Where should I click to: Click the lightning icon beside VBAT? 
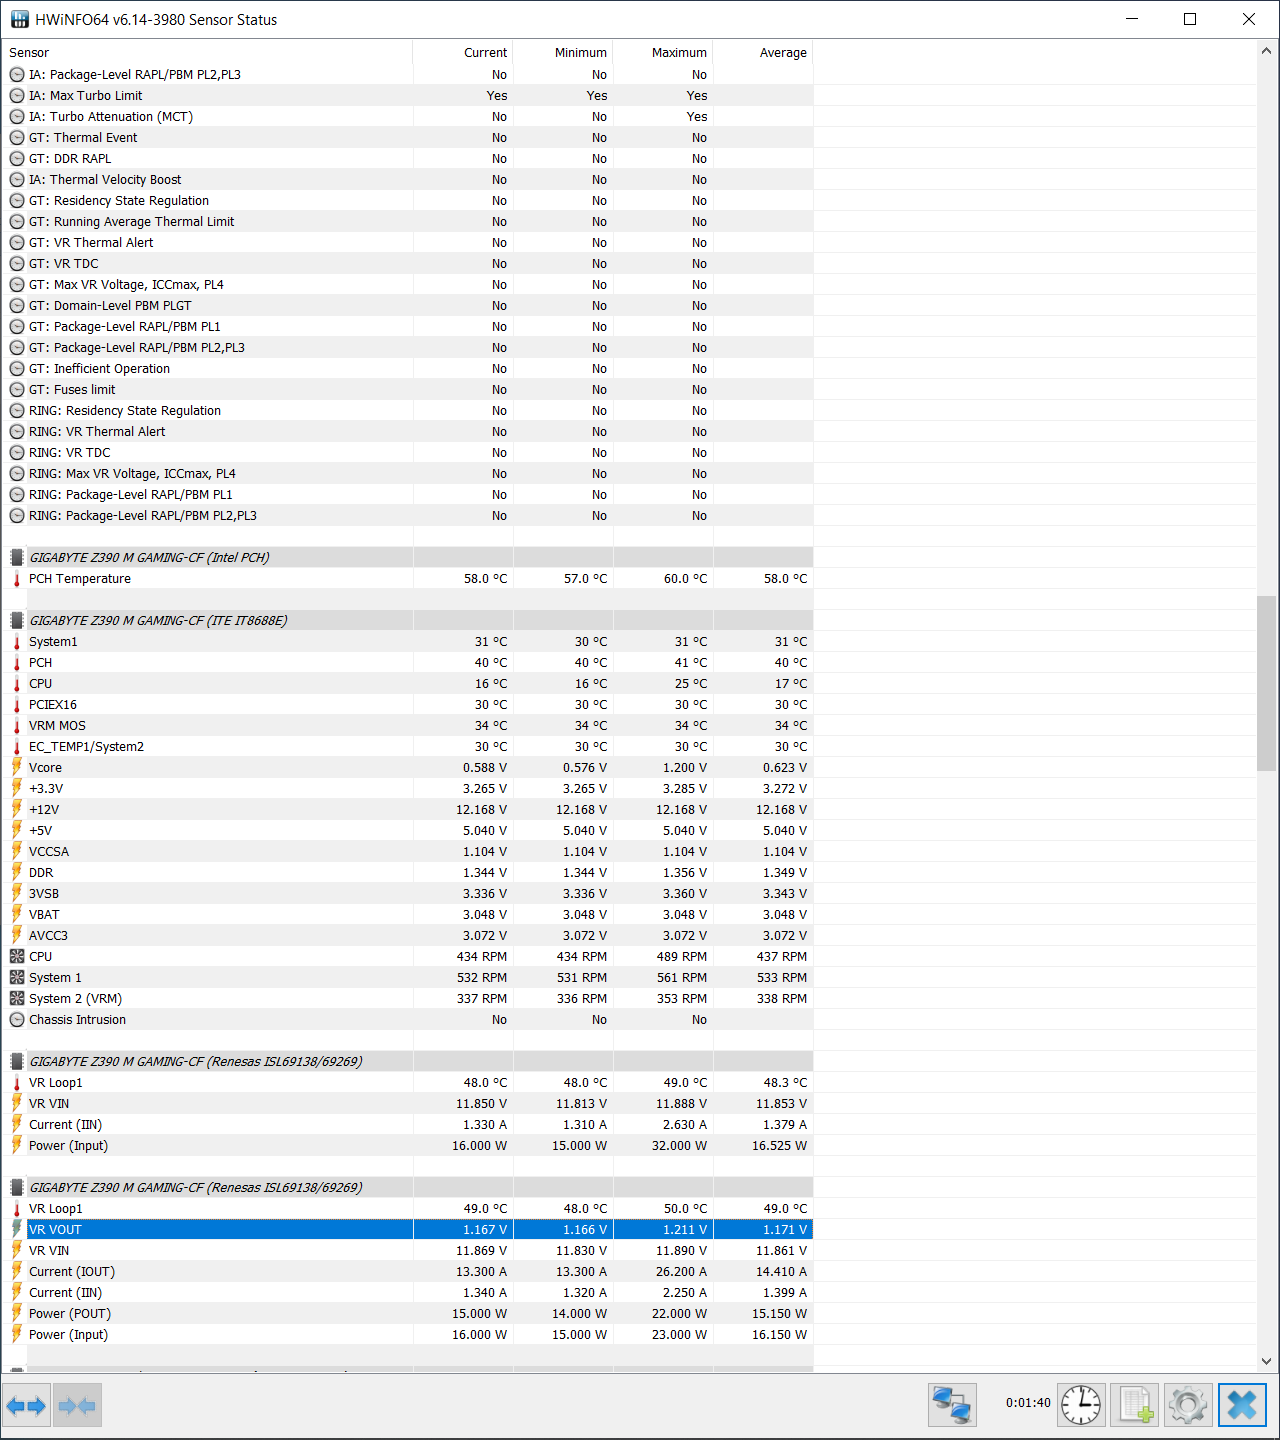tap(17, 915)
